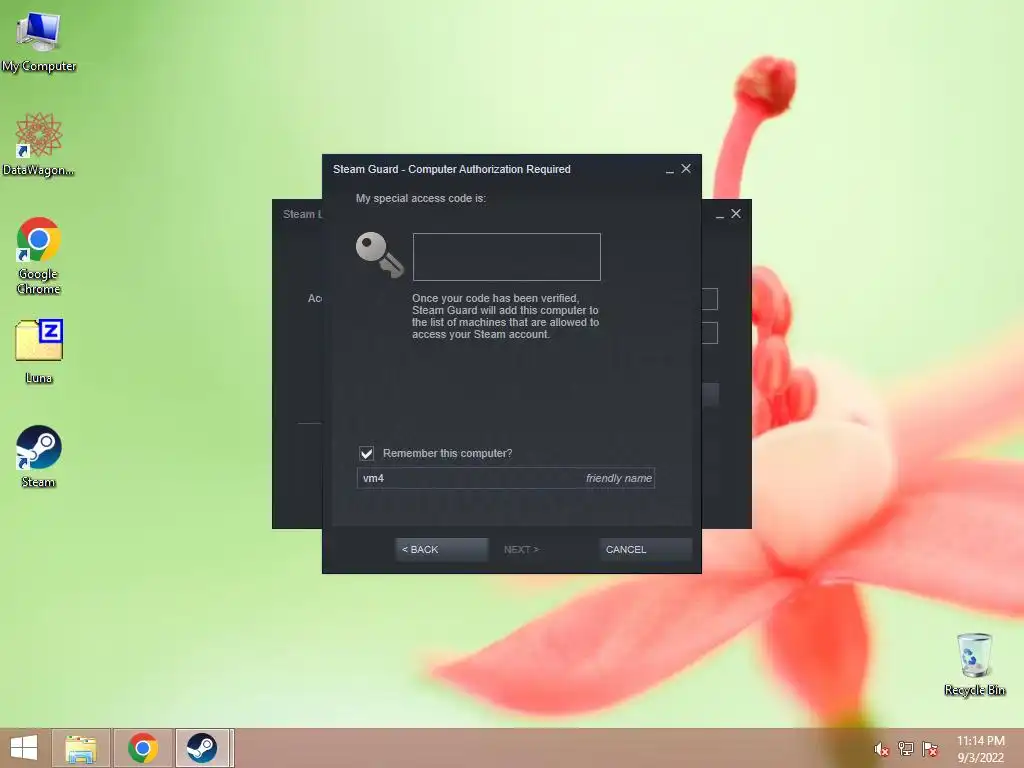The height and width of the screenshot is (768, 1024).
Task: Click the CANCEL button
Action: [x=645, y=549]
